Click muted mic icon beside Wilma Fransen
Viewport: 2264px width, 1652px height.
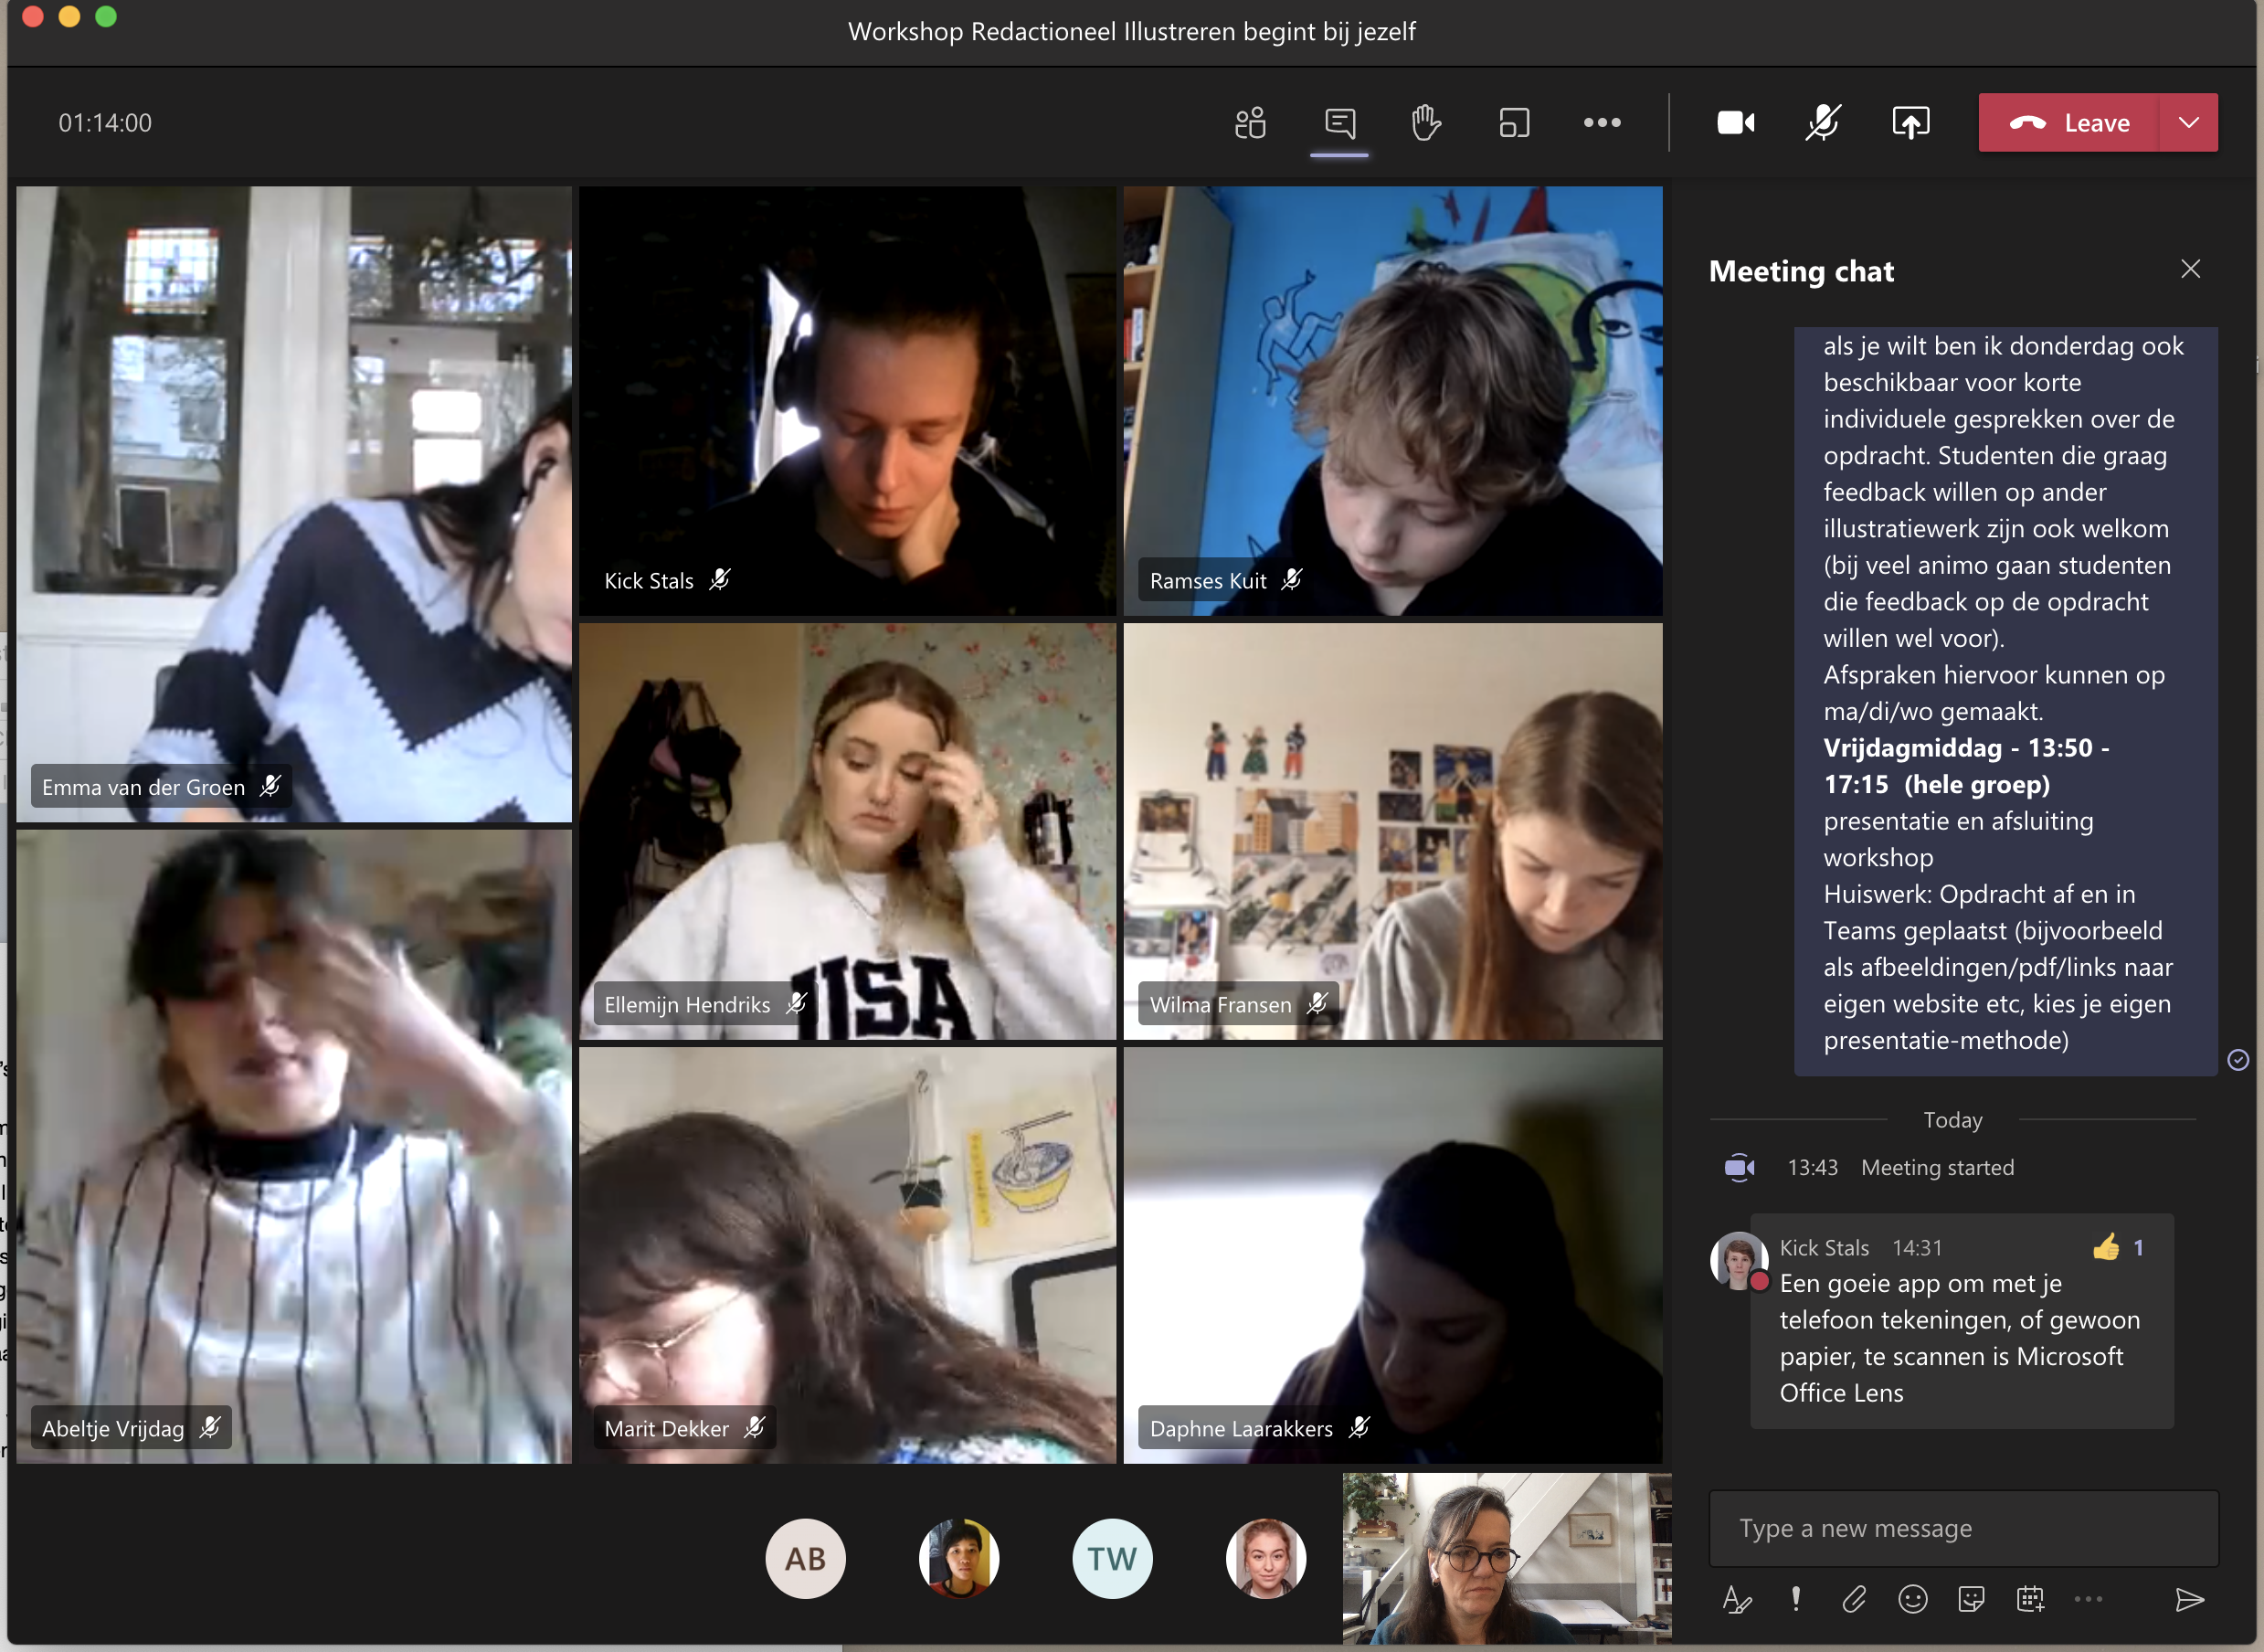tap(1317, 1004)
